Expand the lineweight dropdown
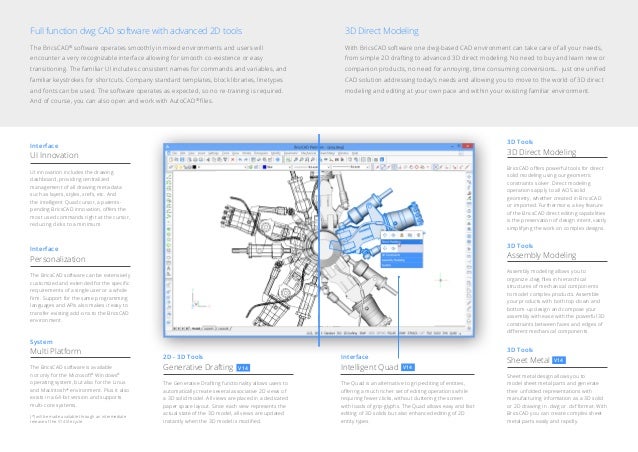 click(367, 167)
